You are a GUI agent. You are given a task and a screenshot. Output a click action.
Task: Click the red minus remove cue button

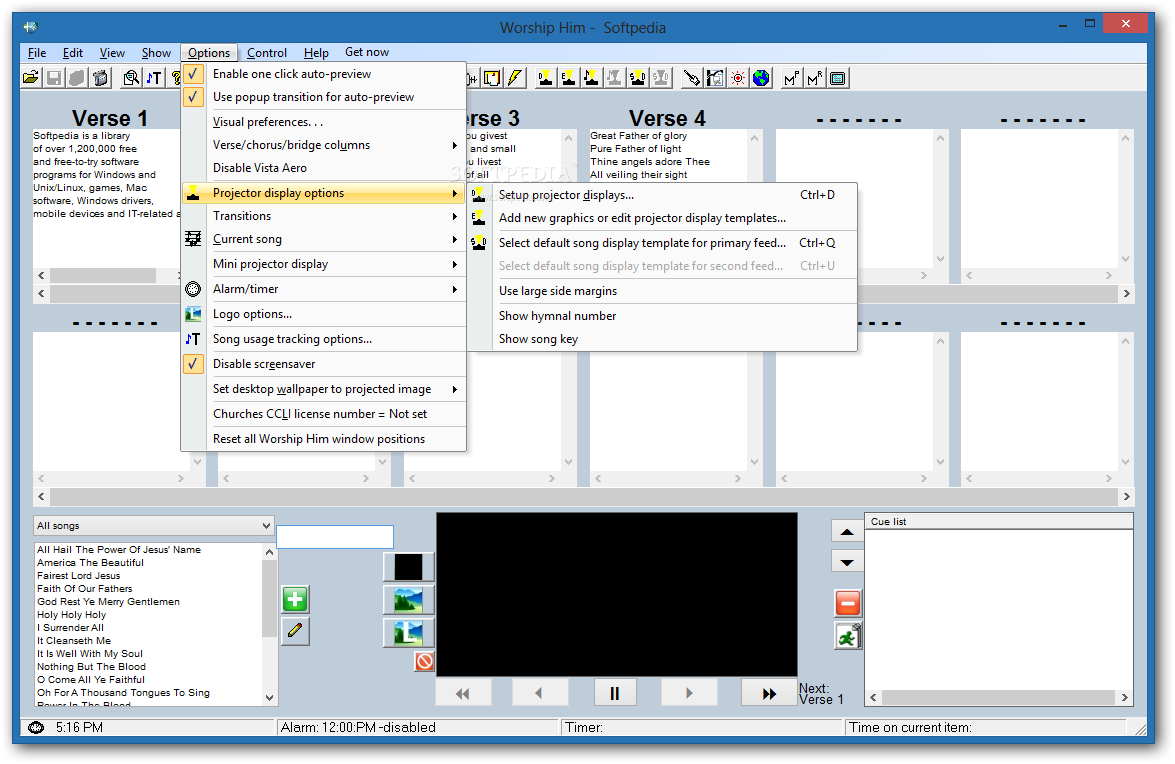pos(848,603)
